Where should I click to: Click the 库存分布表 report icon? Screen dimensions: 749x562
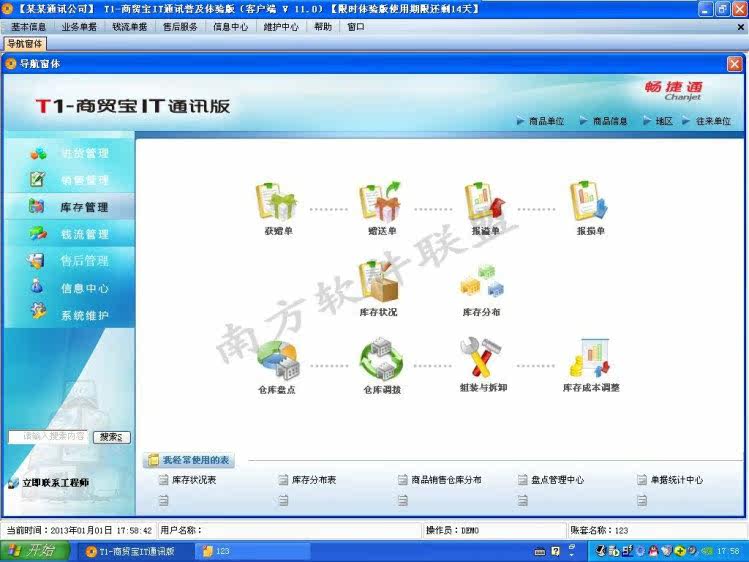pos(283,479)
